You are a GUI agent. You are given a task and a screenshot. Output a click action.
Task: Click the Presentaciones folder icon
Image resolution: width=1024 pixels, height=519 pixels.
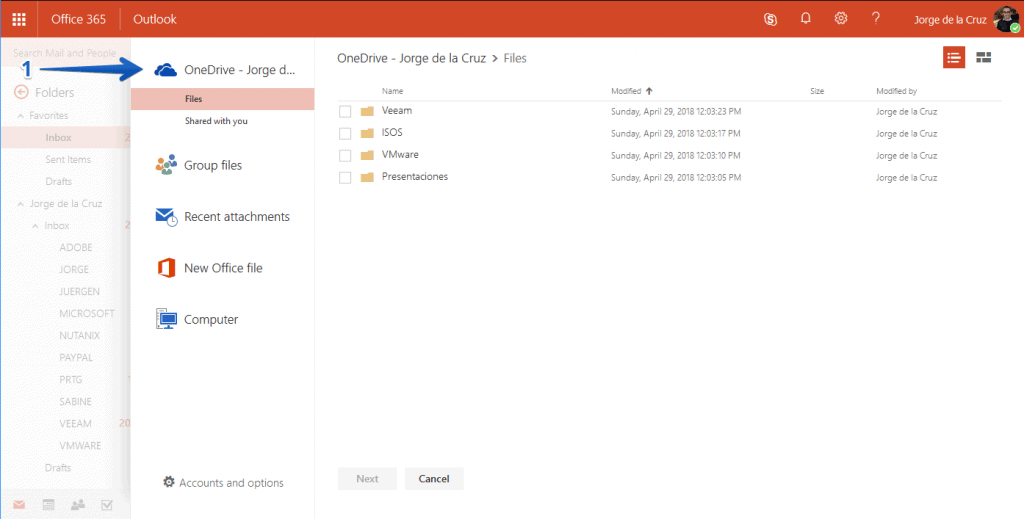pos(367,177)
